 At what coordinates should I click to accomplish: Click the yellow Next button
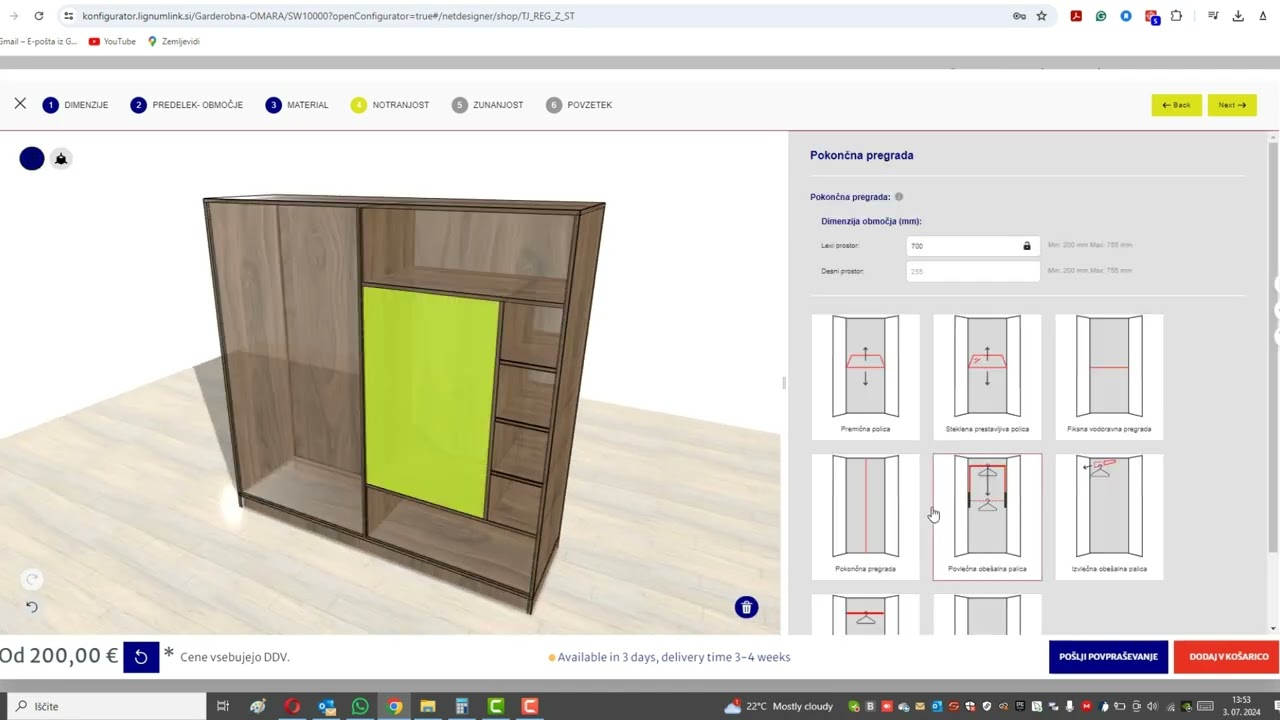pyautogui.click(x=1232, y=105)
